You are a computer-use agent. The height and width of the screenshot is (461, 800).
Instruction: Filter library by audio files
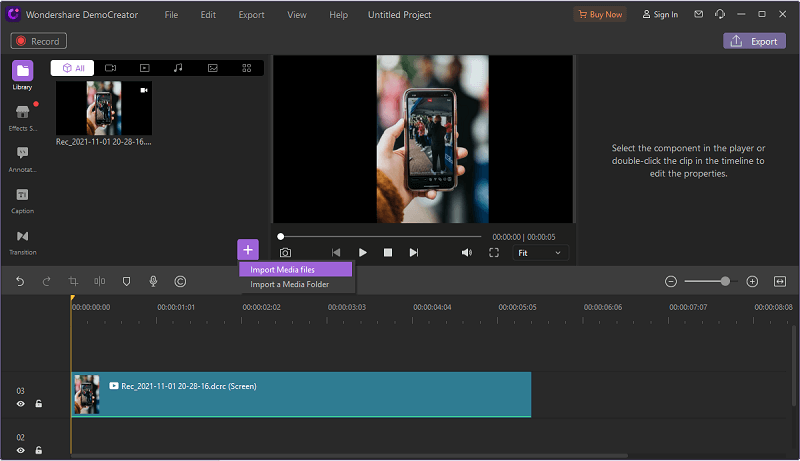[x=178, y=68]
